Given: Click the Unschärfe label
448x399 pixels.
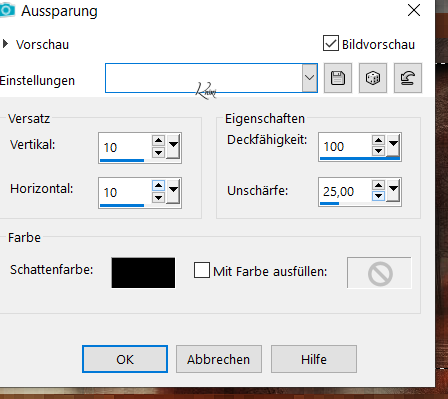Looking at the screenshot, I should [257, 191].
